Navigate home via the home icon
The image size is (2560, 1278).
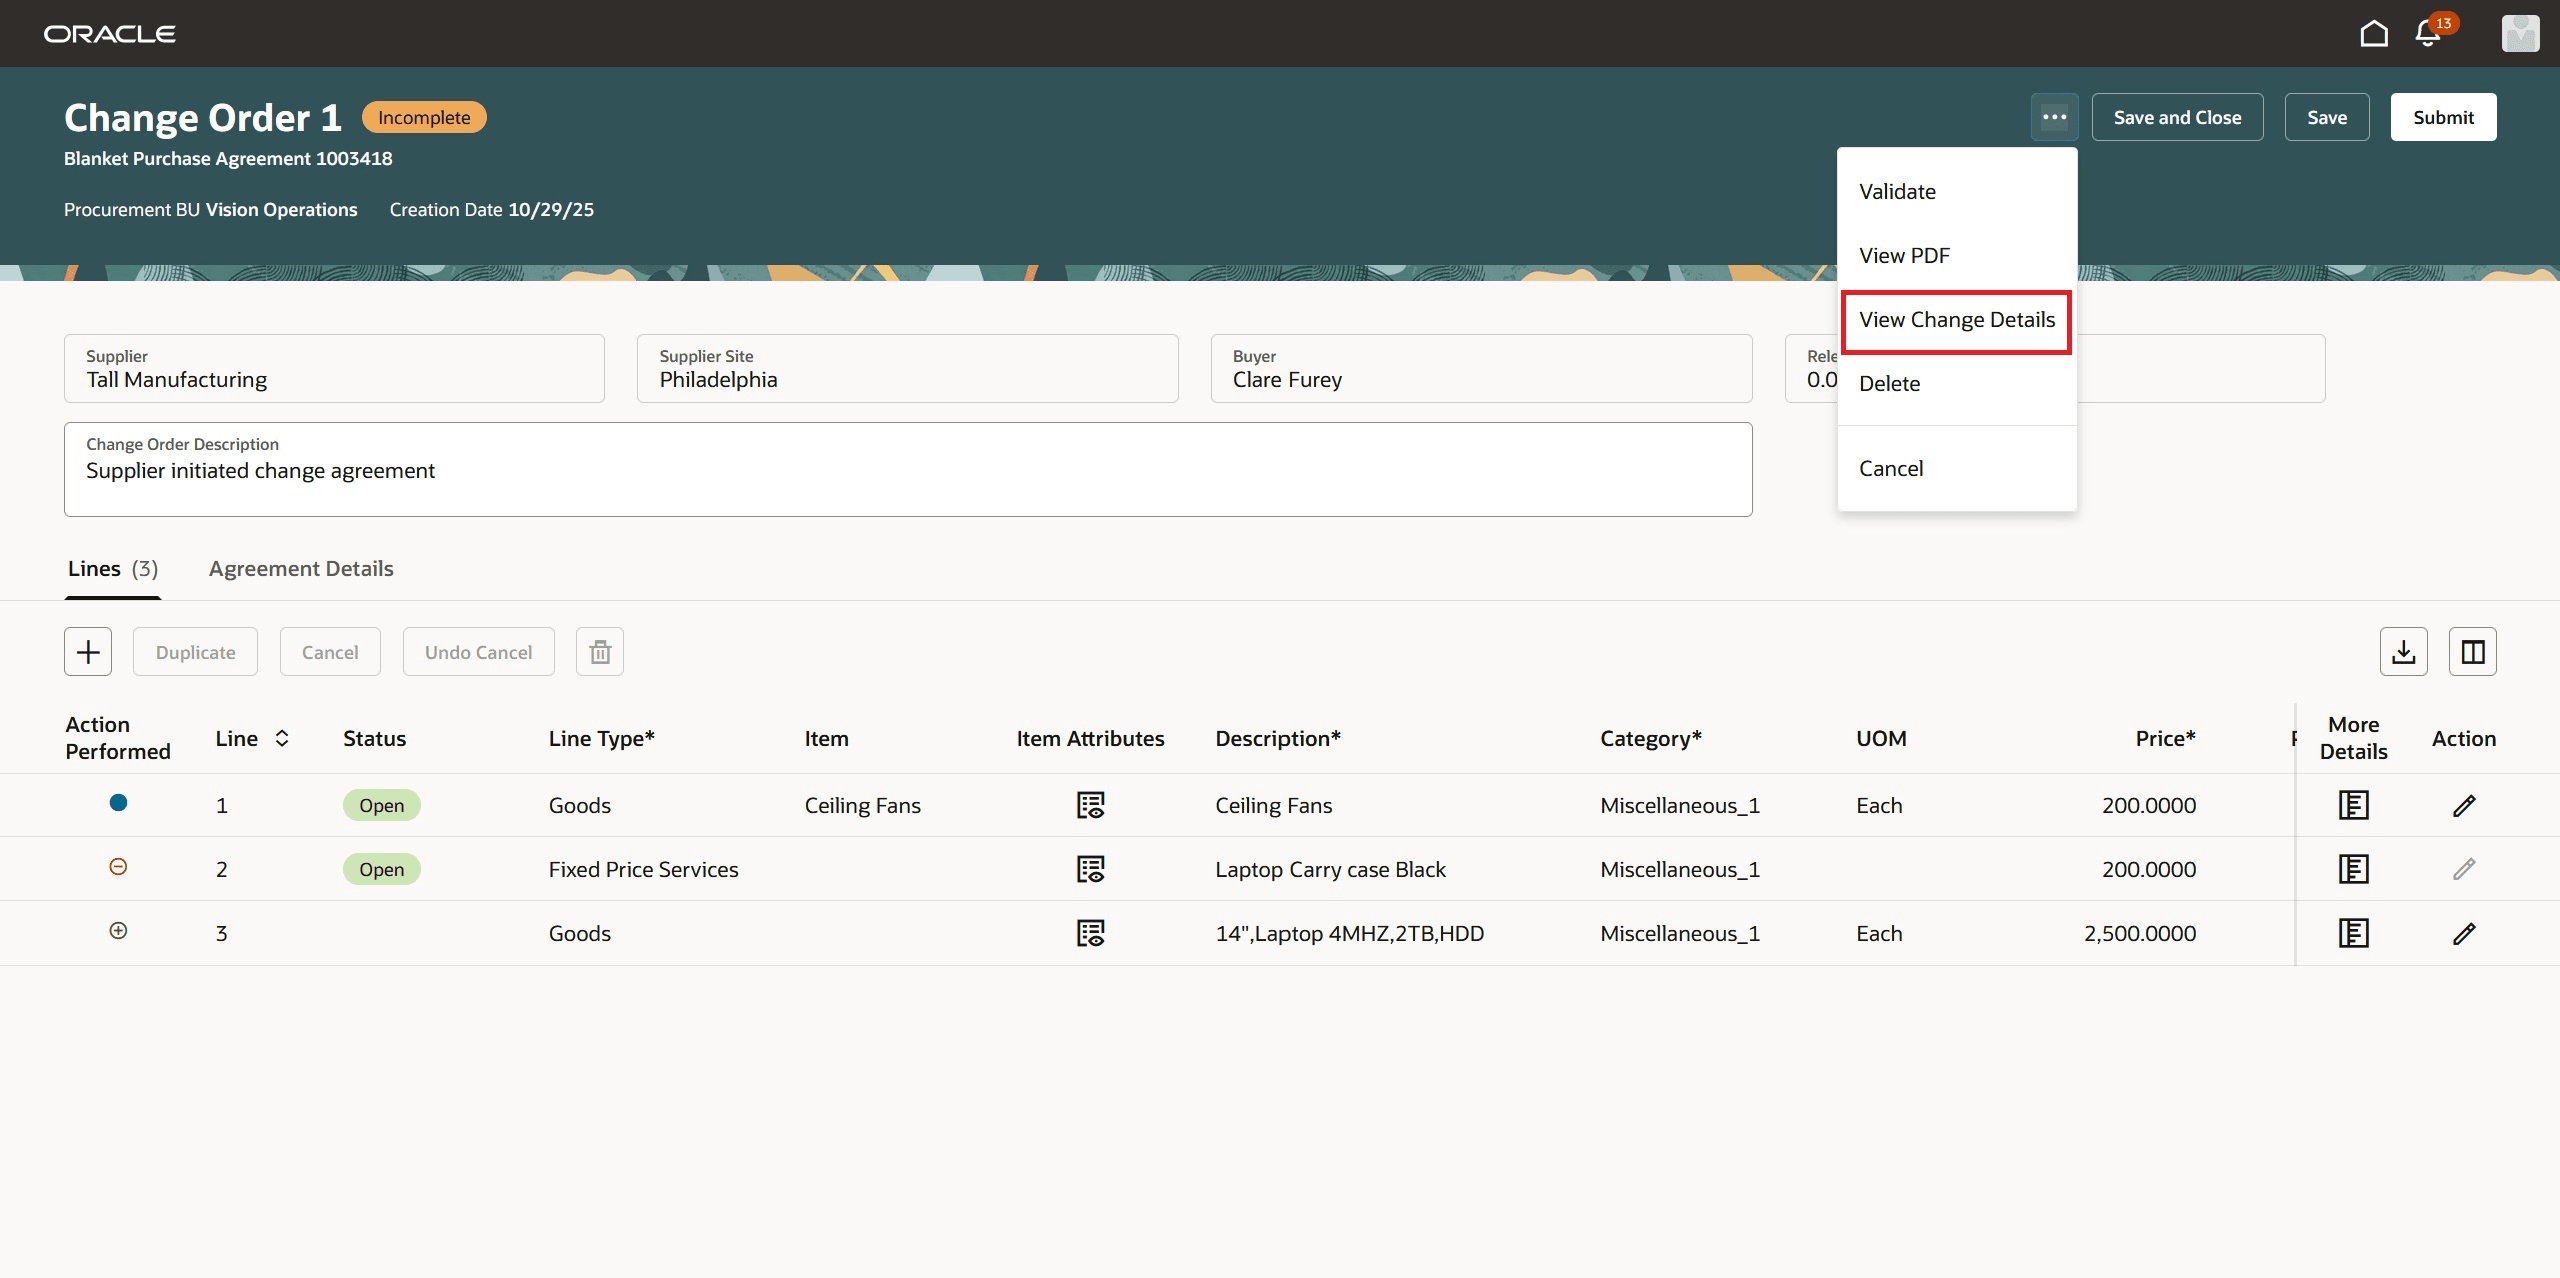tap(2373, 33)
